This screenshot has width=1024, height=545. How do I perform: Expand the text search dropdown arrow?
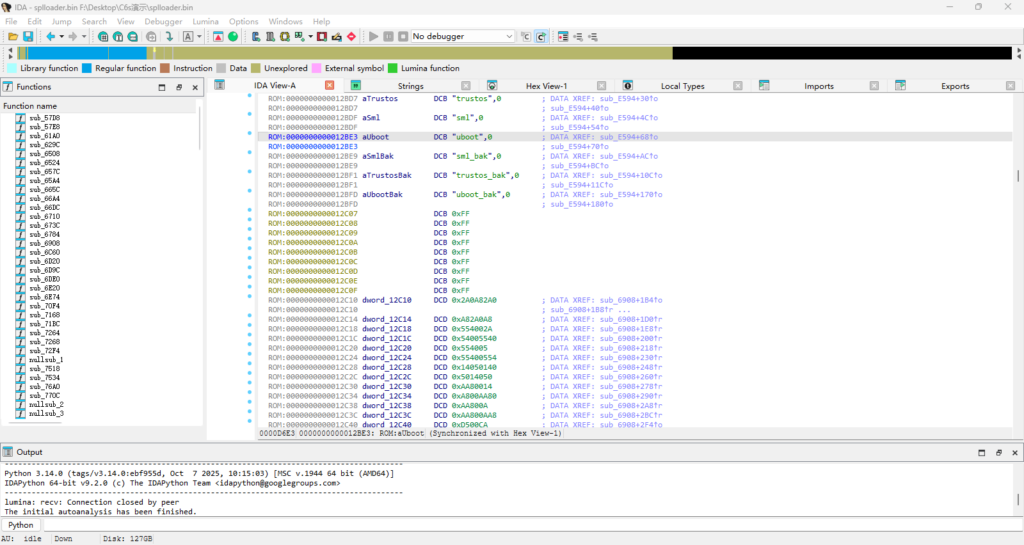pos(200,37)
